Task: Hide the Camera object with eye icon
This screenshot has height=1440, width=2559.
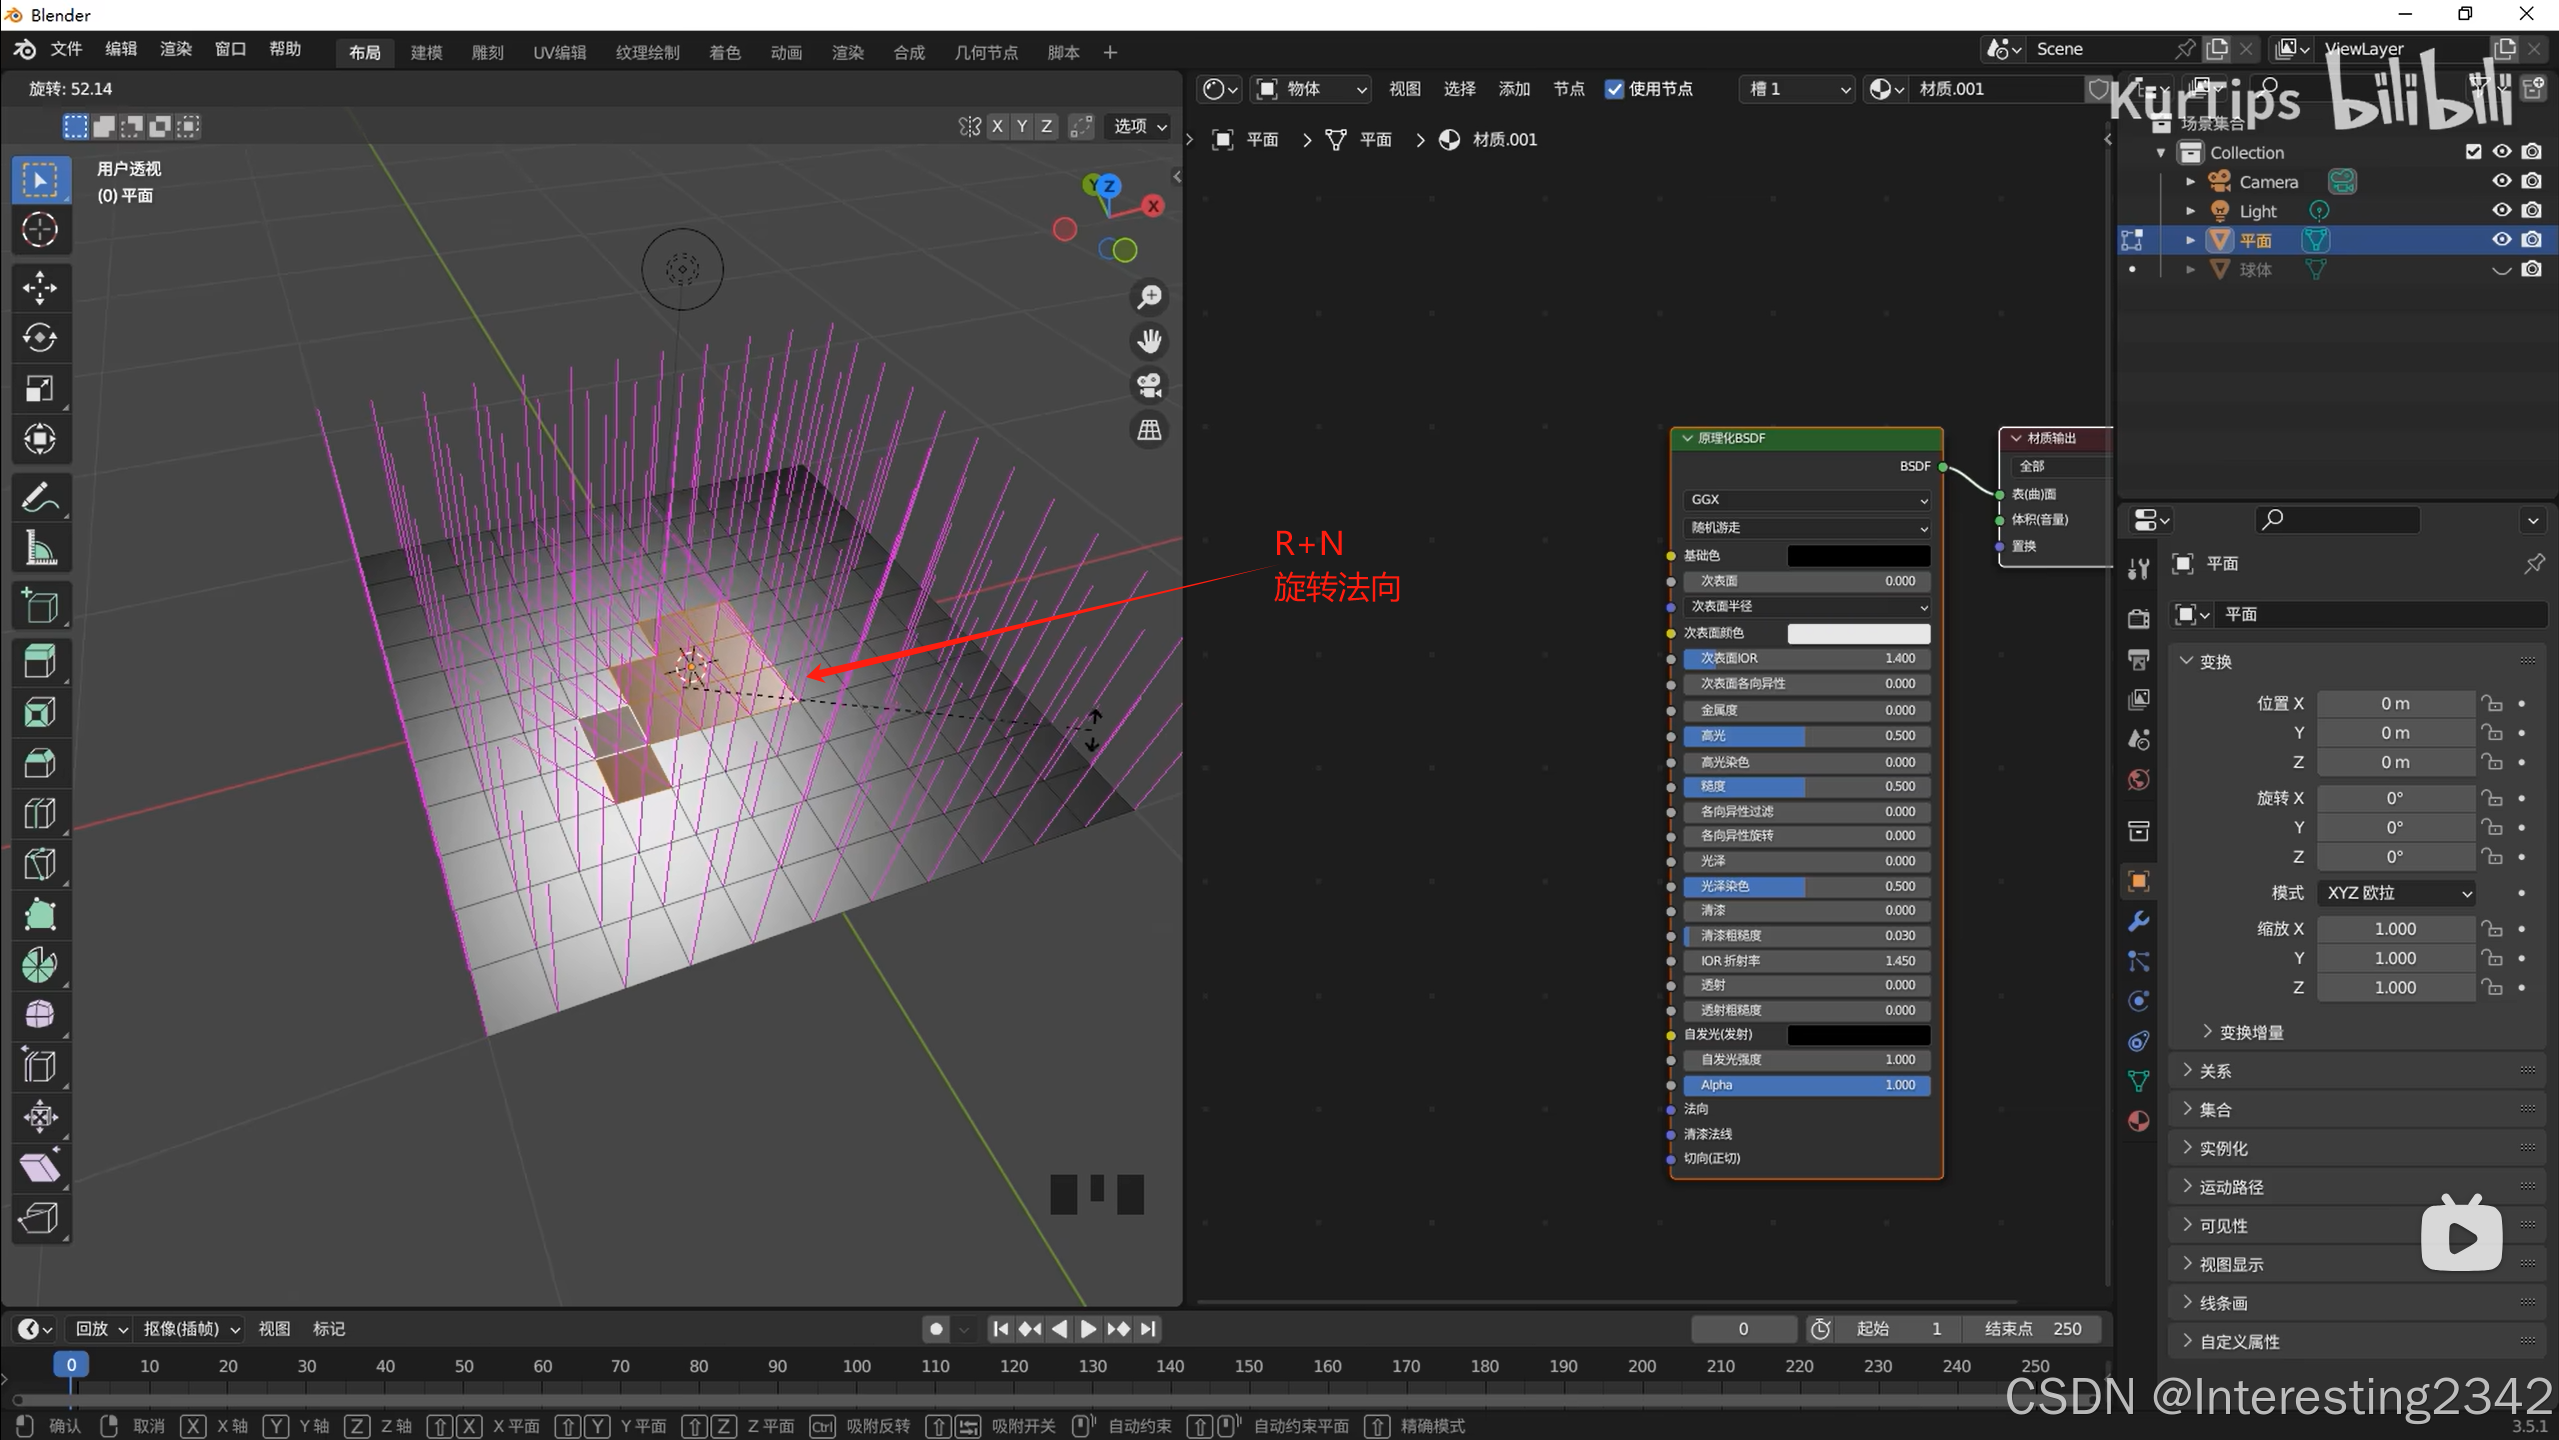Action: (2501, 181)
